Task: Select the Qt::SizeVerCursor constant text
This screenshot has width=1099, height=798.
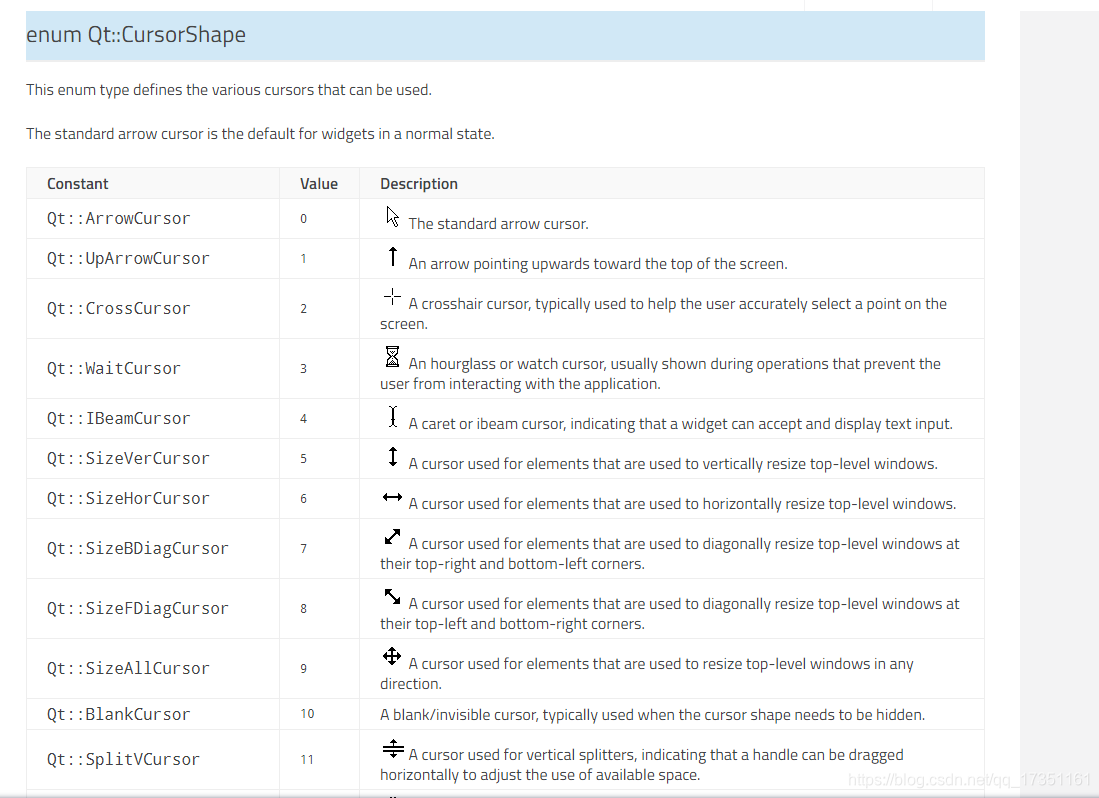Action: click(x=128, y=458)
